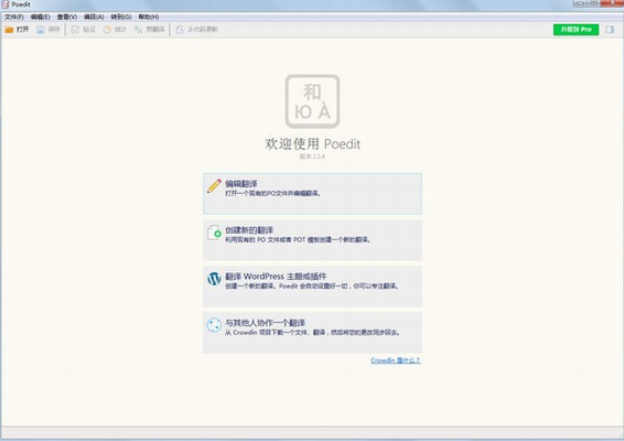The image size is (624, 441).
Task: Click the 预翻译 pre-translate toolbar icon
Action: [x=138, y=29]
